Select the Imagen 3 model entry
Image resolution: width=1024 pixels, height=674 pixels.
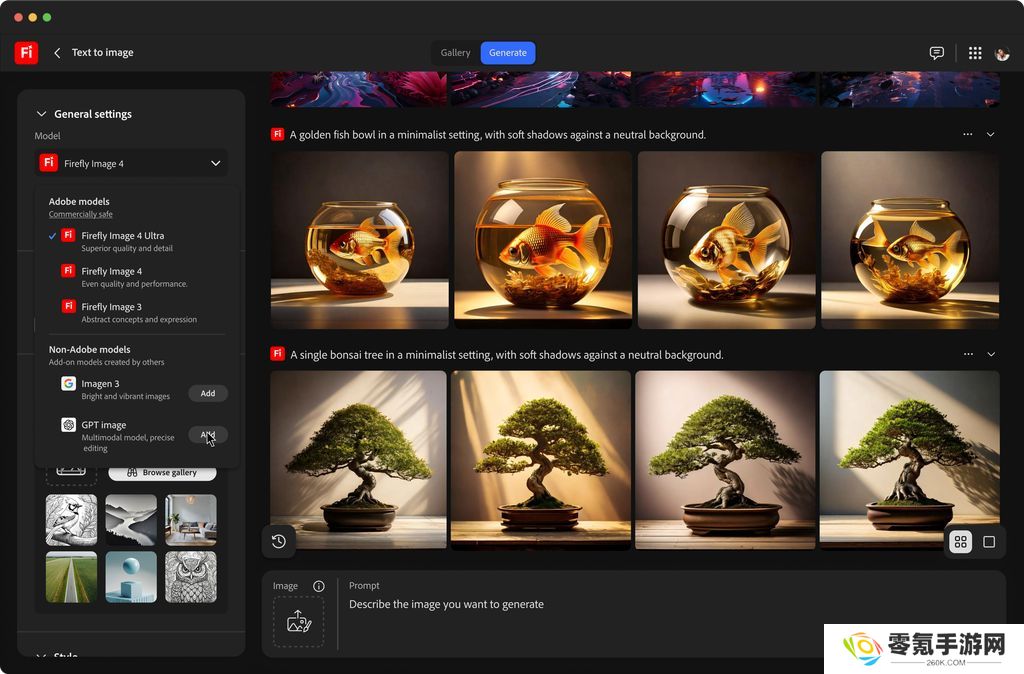point(116,389)
